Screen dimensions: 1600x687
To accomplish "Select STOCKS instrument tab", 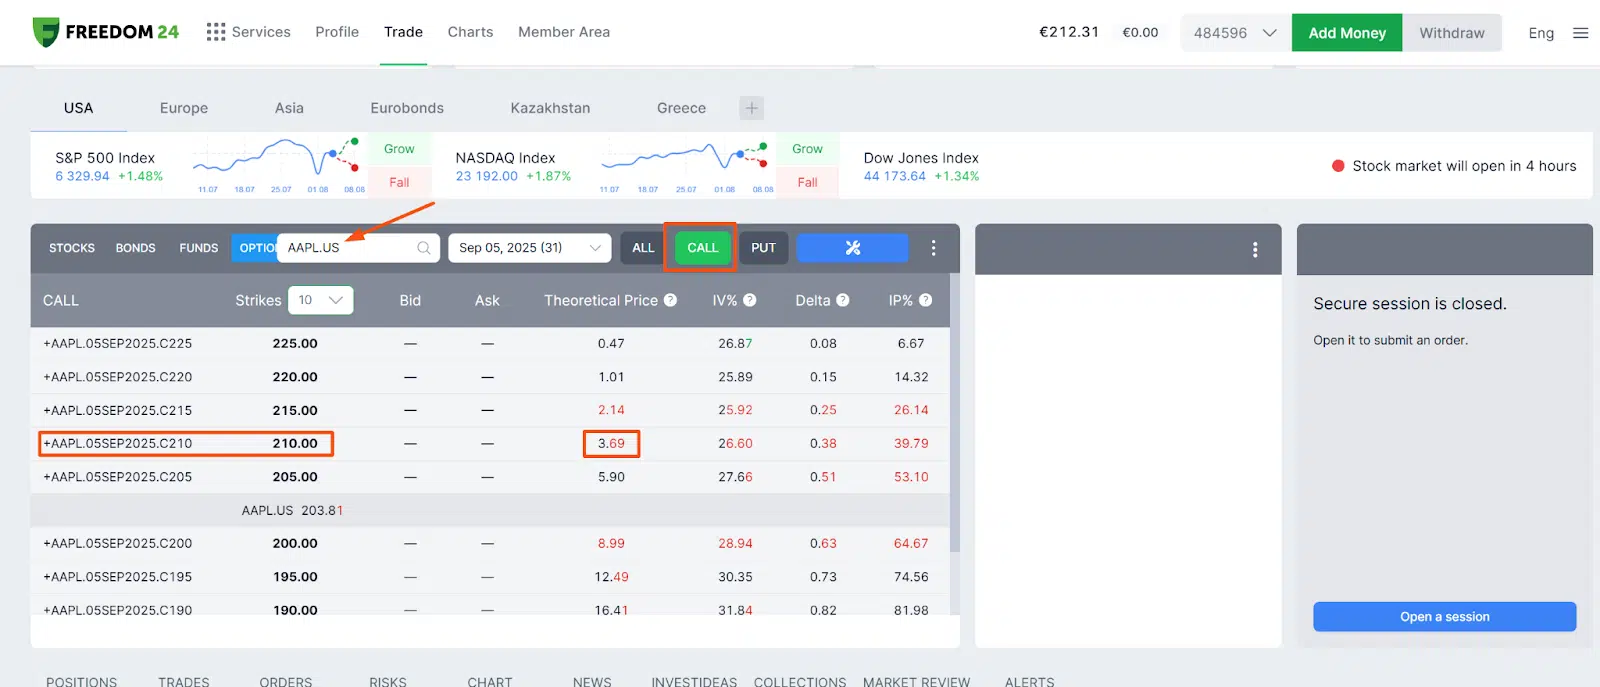I will 72,248.
